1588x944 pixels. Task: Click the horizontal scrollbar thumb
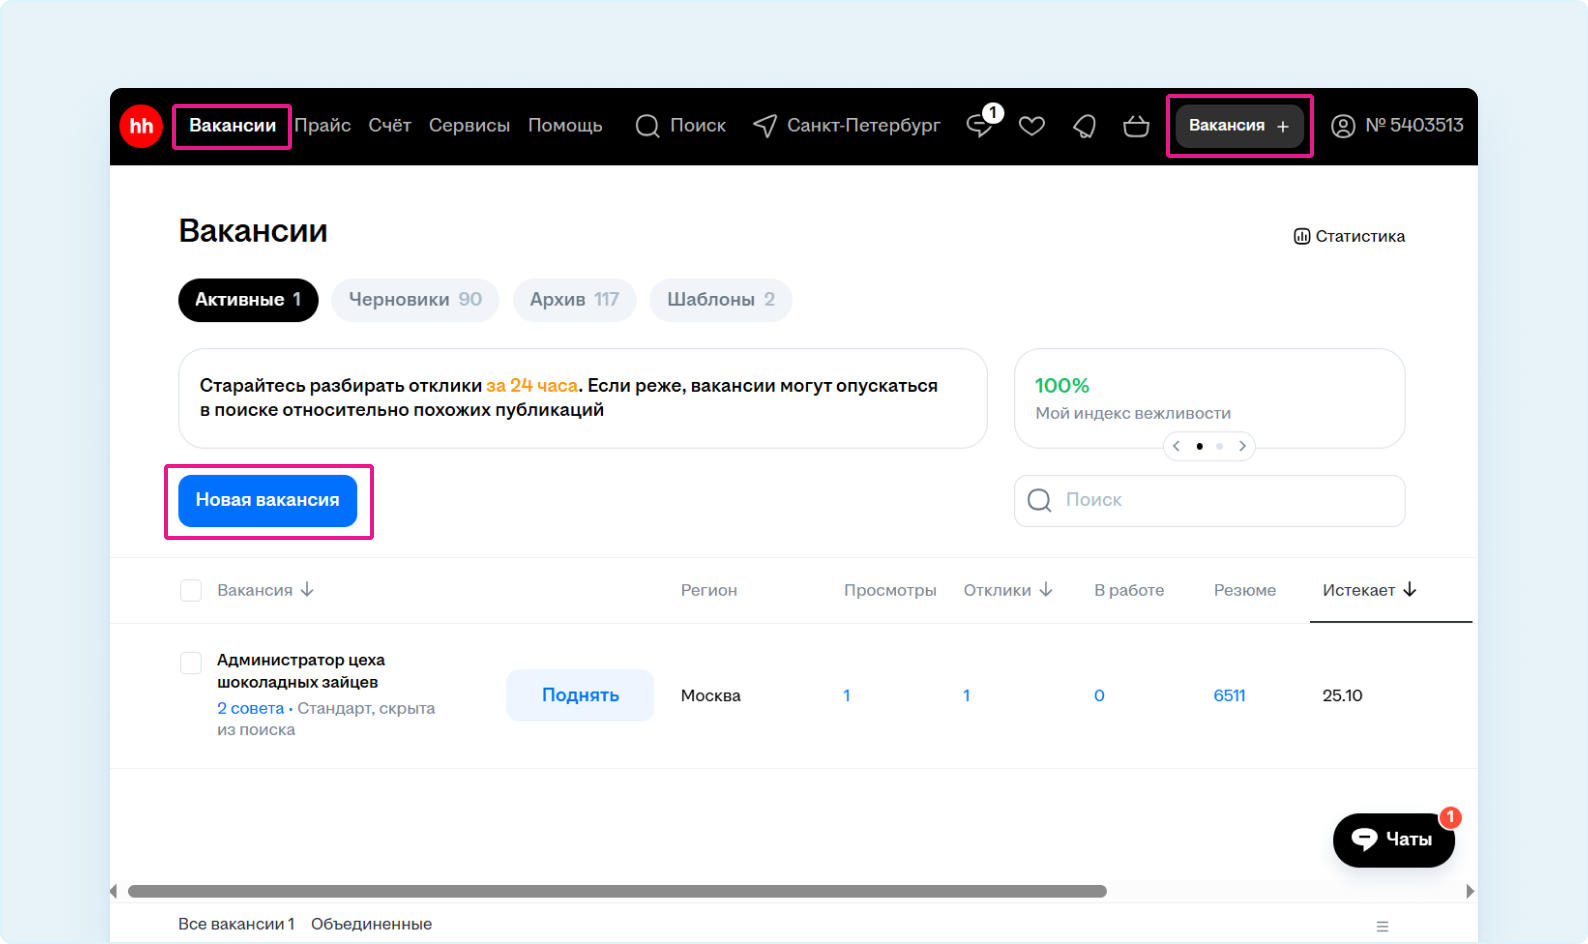coord(617,891)
